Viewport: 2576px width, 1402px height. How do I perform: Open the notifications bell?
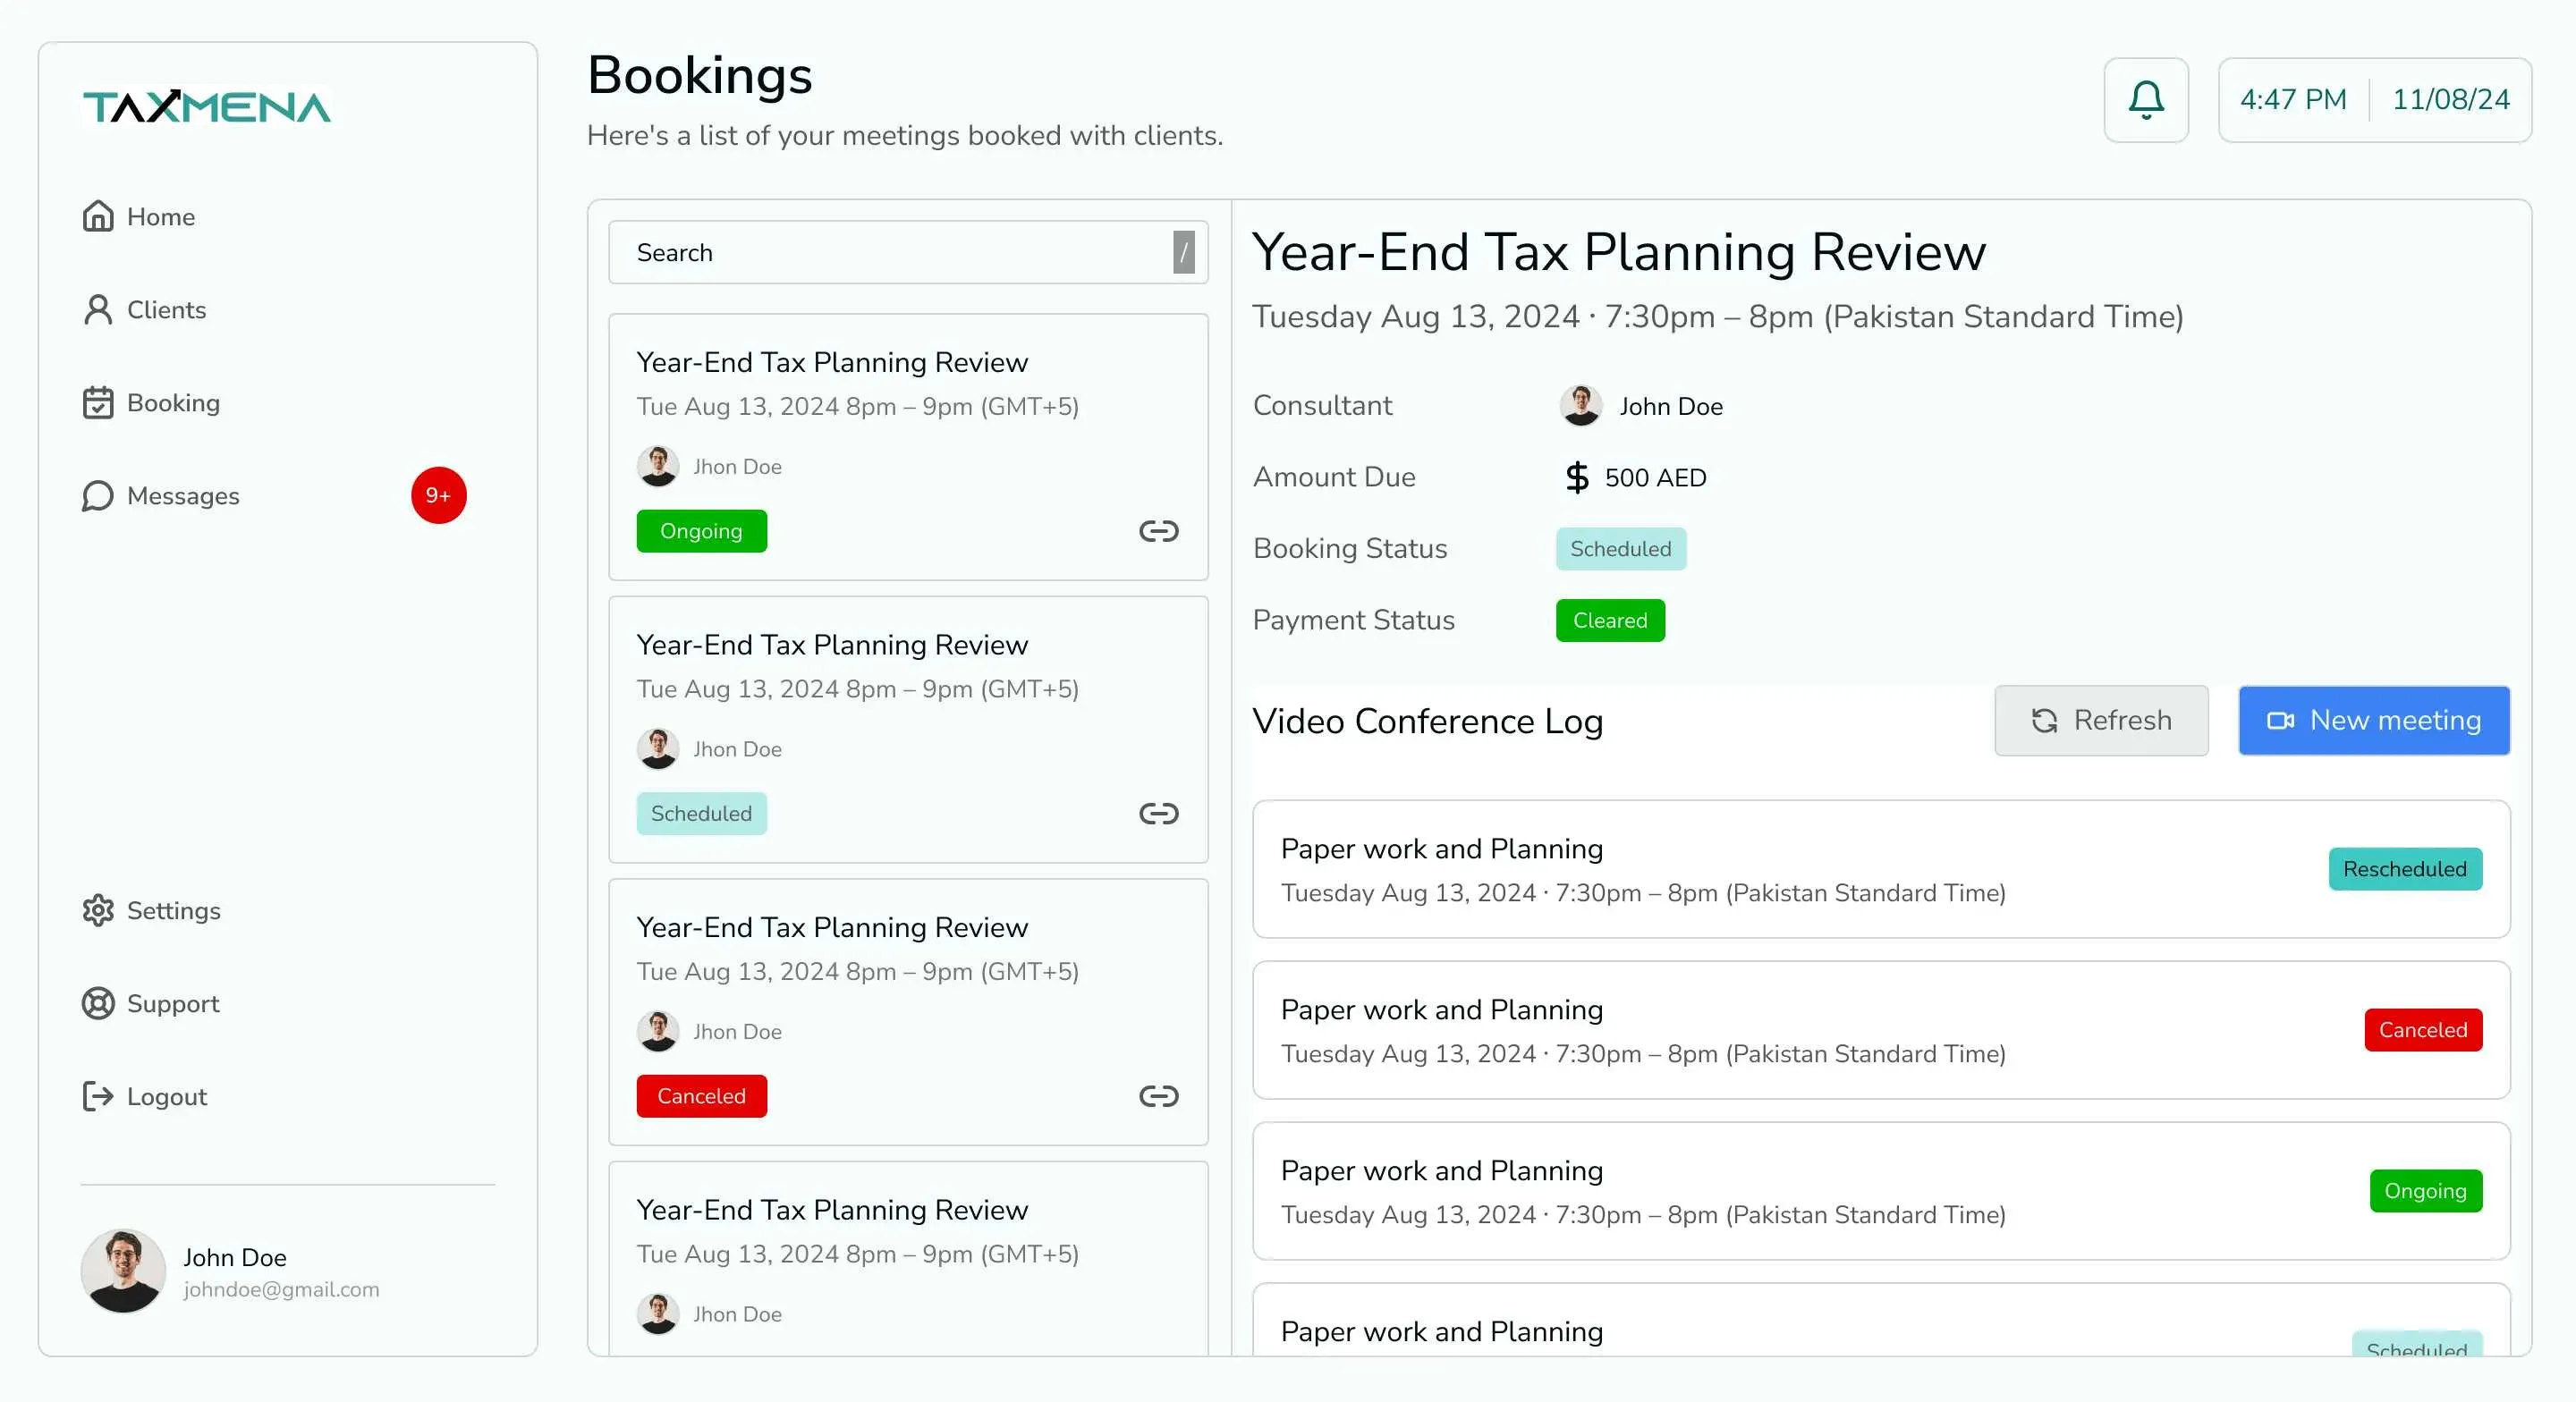(x=2146, y=100)
